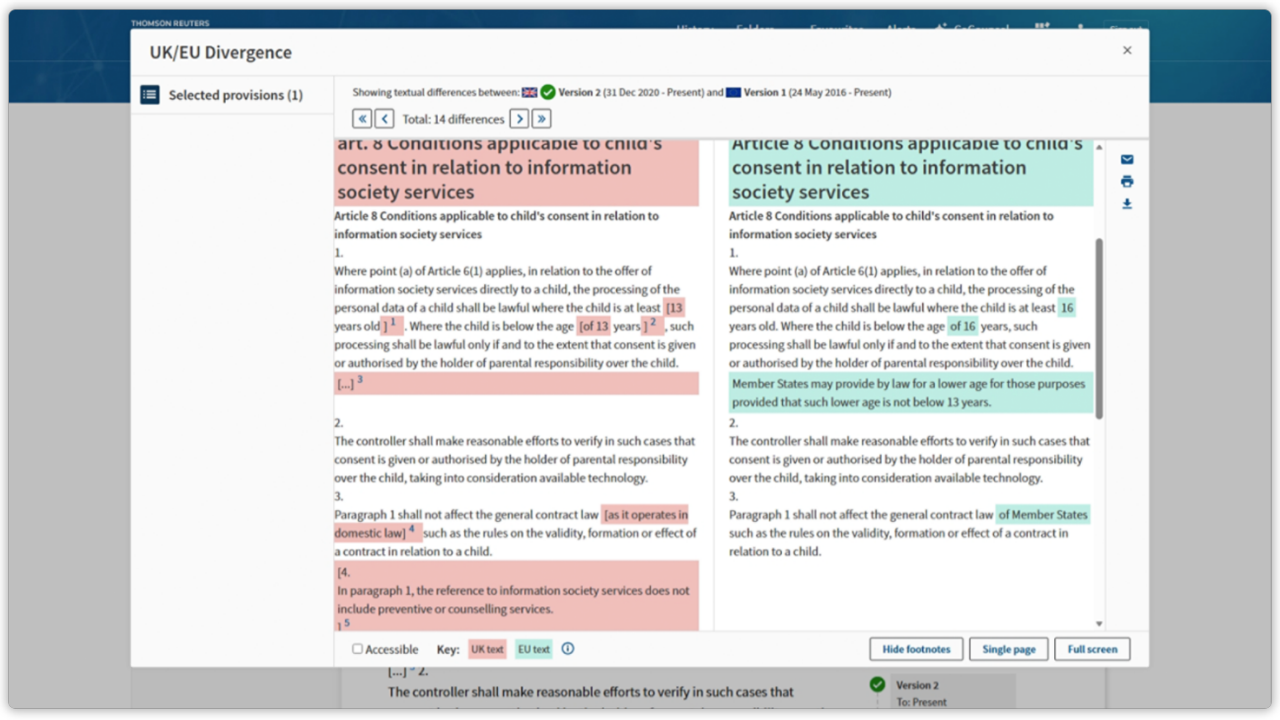Jump to the last difference
This screenshot has width=1280, height=720.
[540, 118]
